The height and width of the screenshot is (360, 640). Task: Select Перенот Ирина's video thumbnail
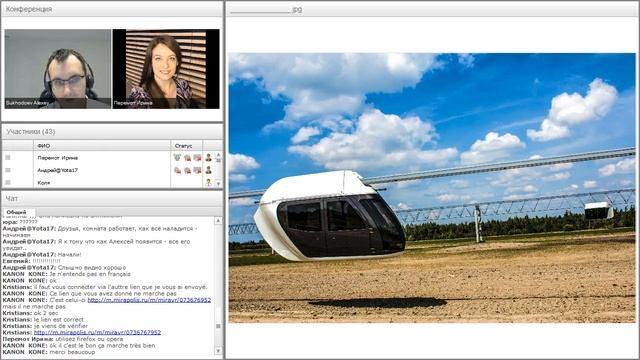pyautogui.click(x=166, y=69)
